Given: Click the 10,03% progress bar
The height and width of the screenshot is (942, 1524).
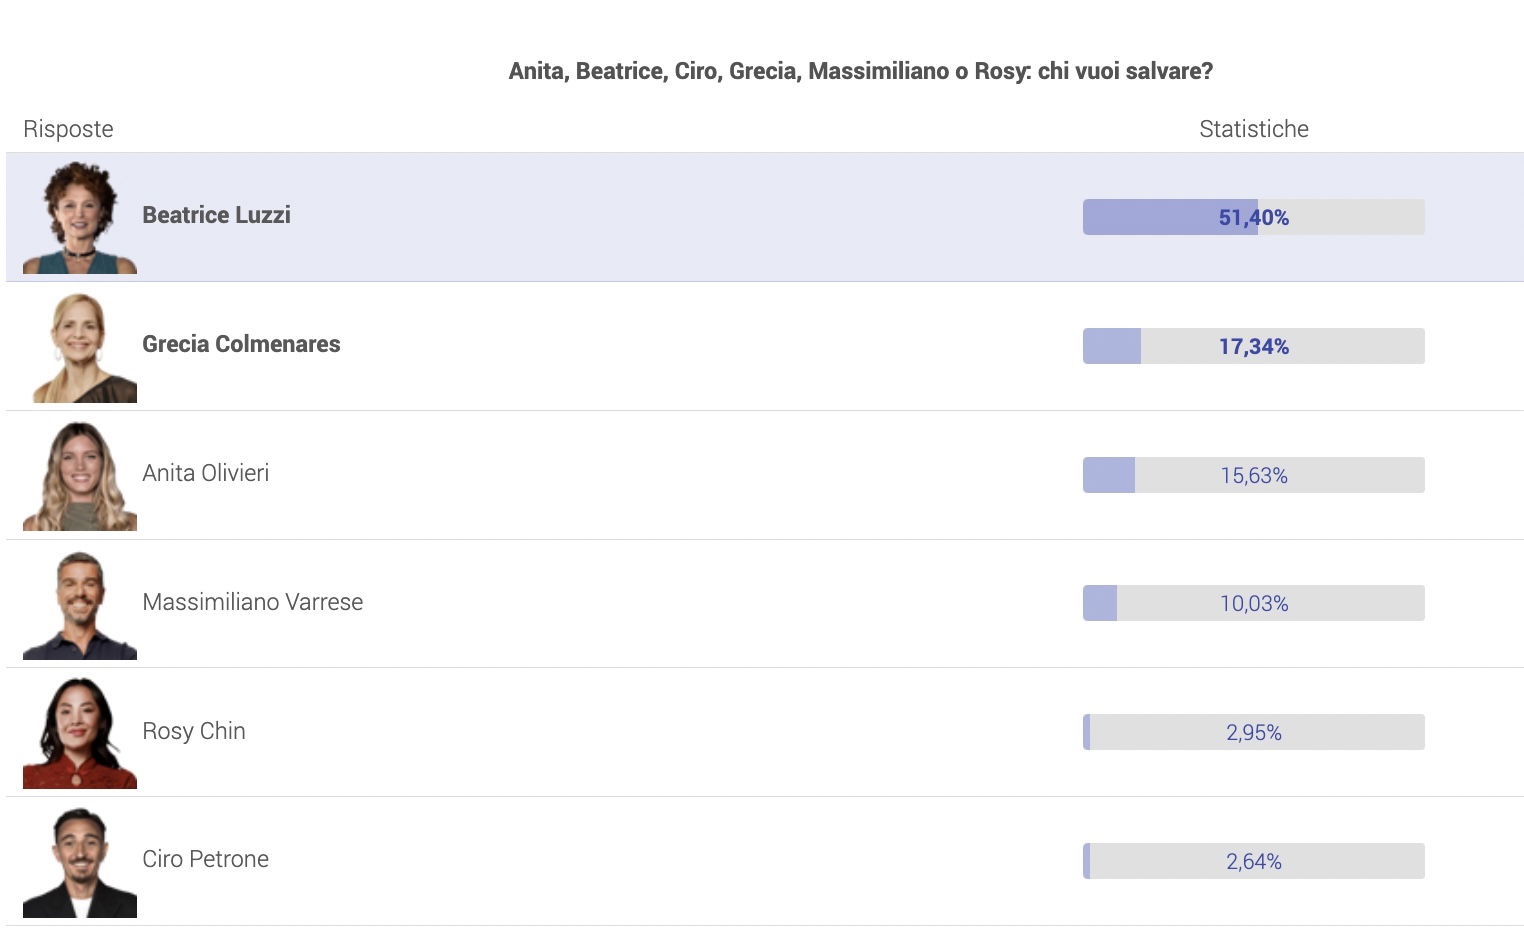Looking at the screenshot, I should (1254, 603).
